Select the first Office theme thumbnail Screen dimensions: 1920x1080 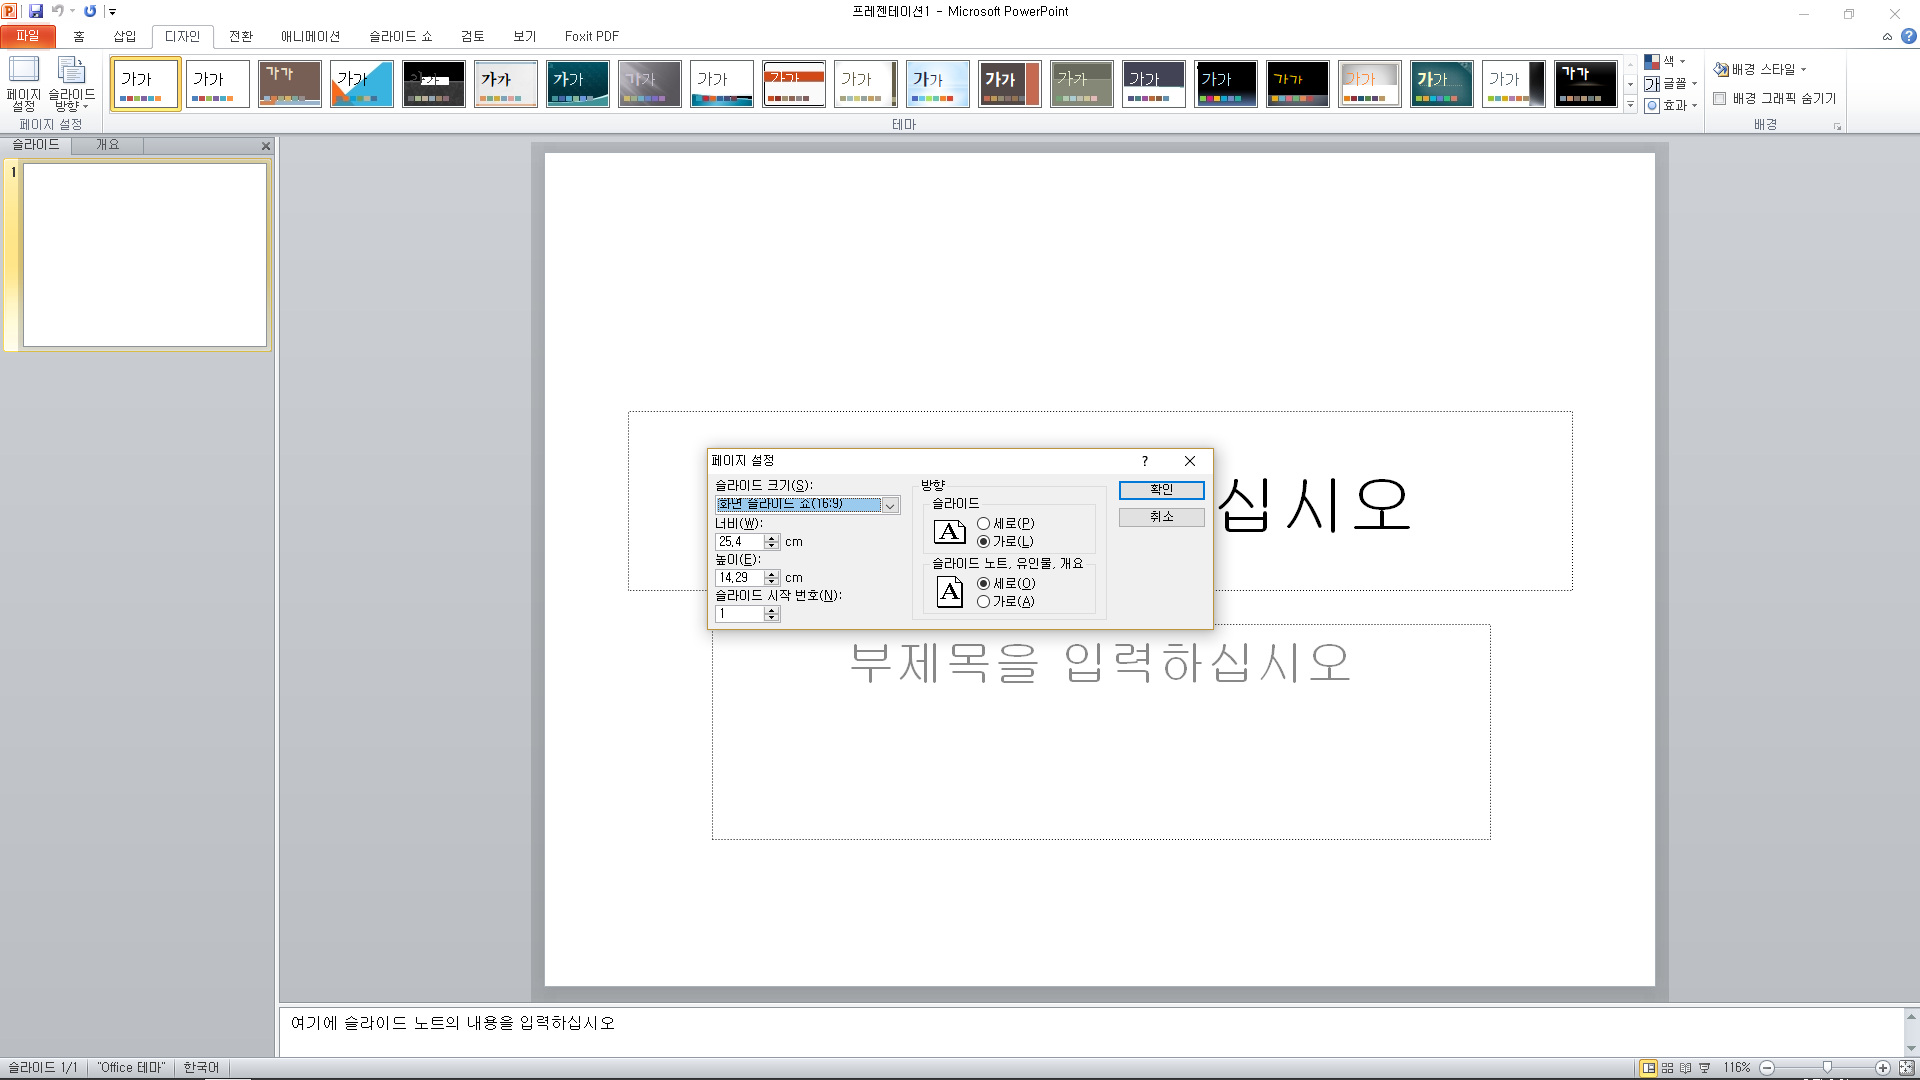(x=146, y=84)
